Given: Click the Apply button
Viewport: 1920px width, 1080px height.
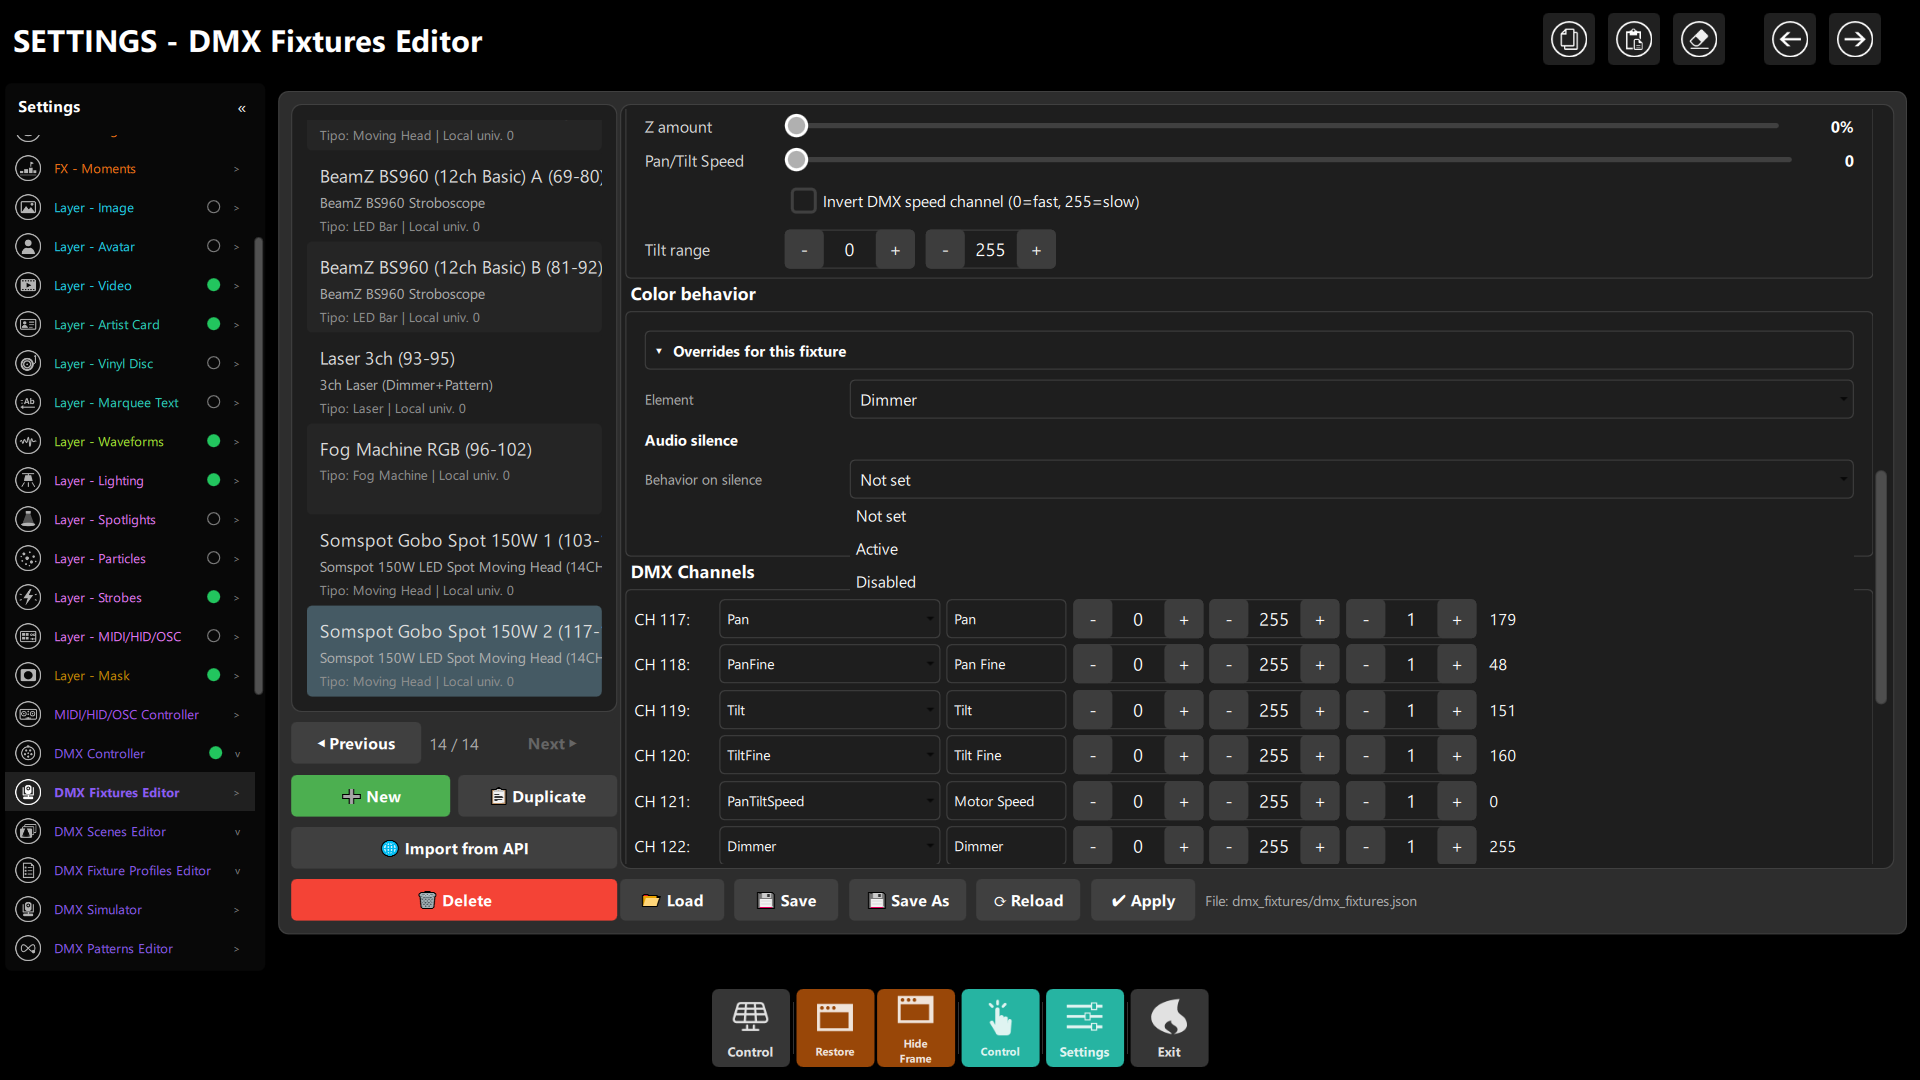Looking at the screenshot, I should 1142,900.
